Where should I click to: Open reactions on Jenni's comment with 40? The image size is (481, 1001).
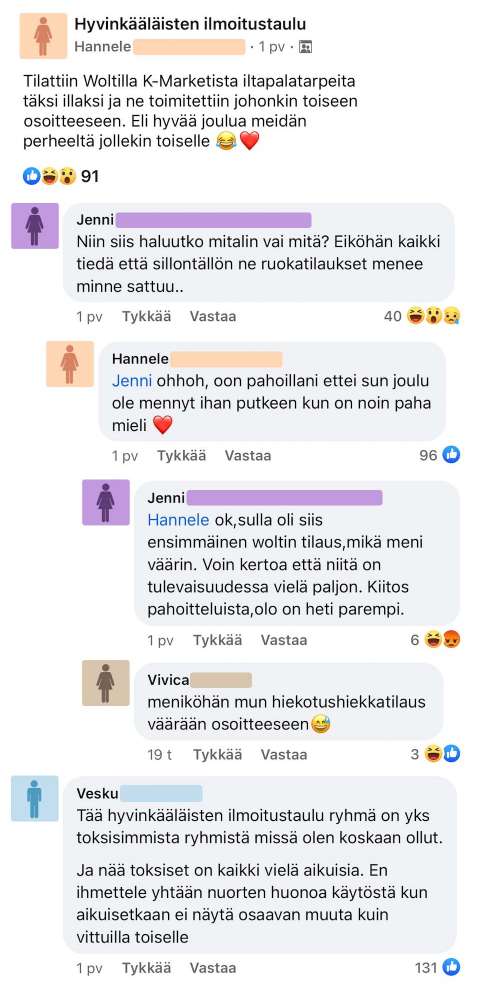[422, 316]
